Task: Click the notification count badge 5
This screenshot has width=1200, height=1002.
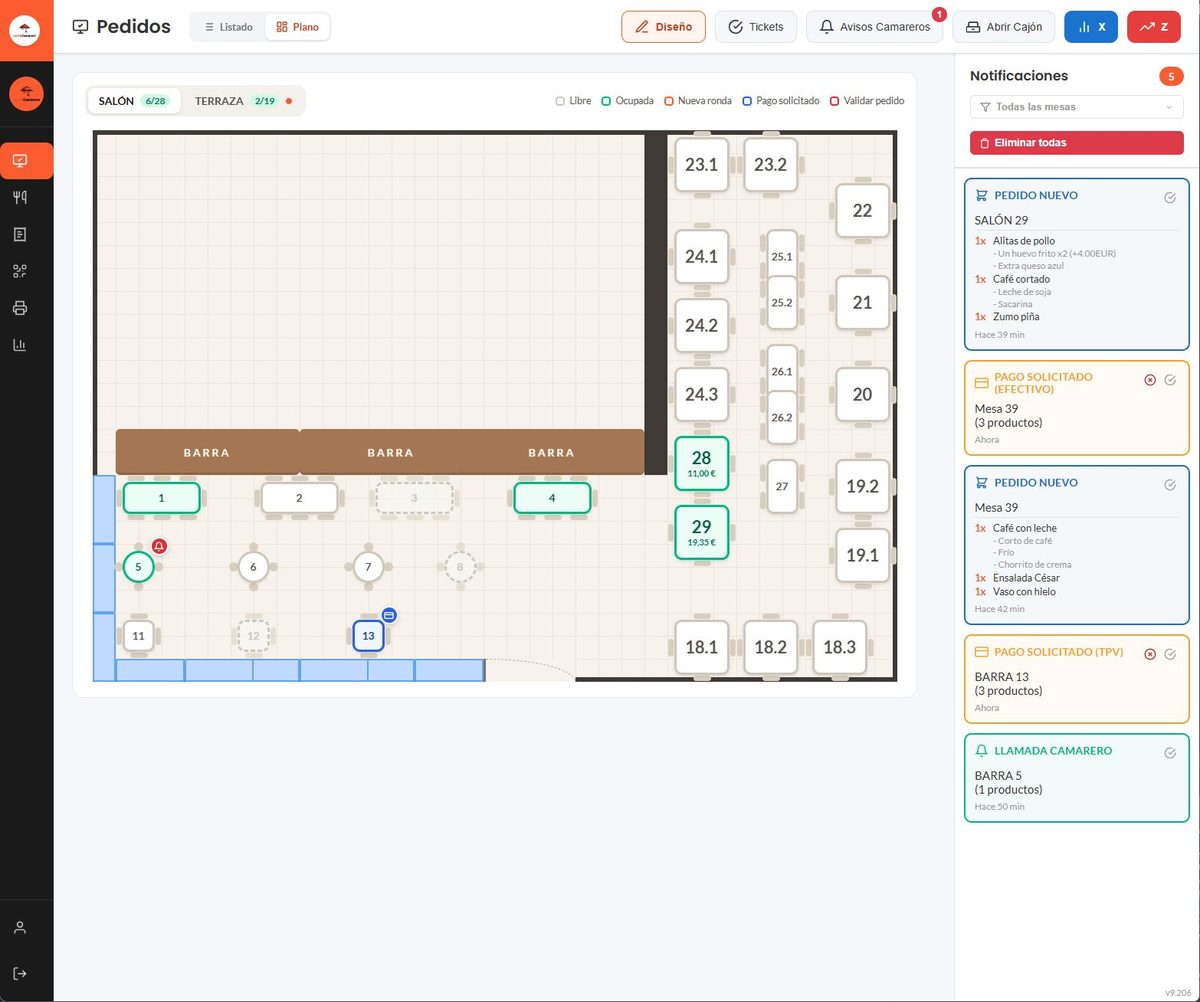Action: [x=1171, y=76]
